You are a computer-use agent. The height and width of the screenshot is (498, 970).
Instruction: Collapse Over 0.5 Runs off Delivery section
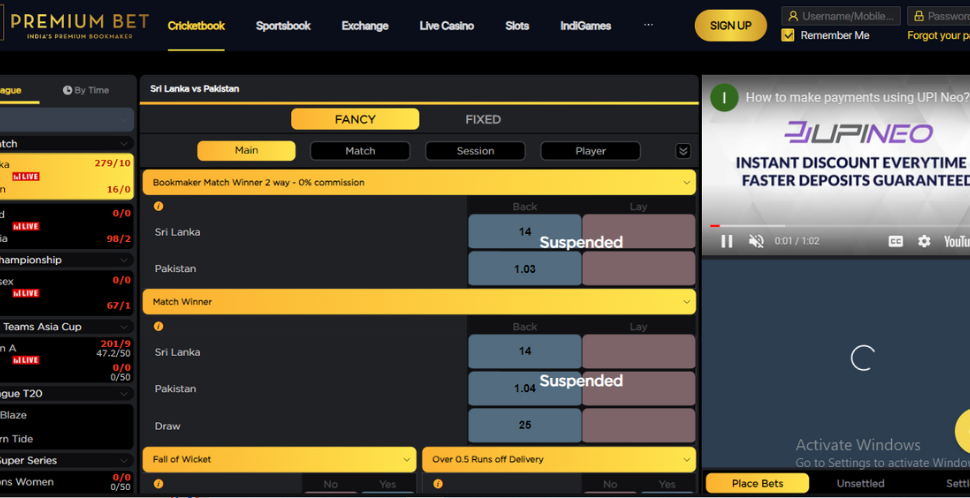pos(686,460)
